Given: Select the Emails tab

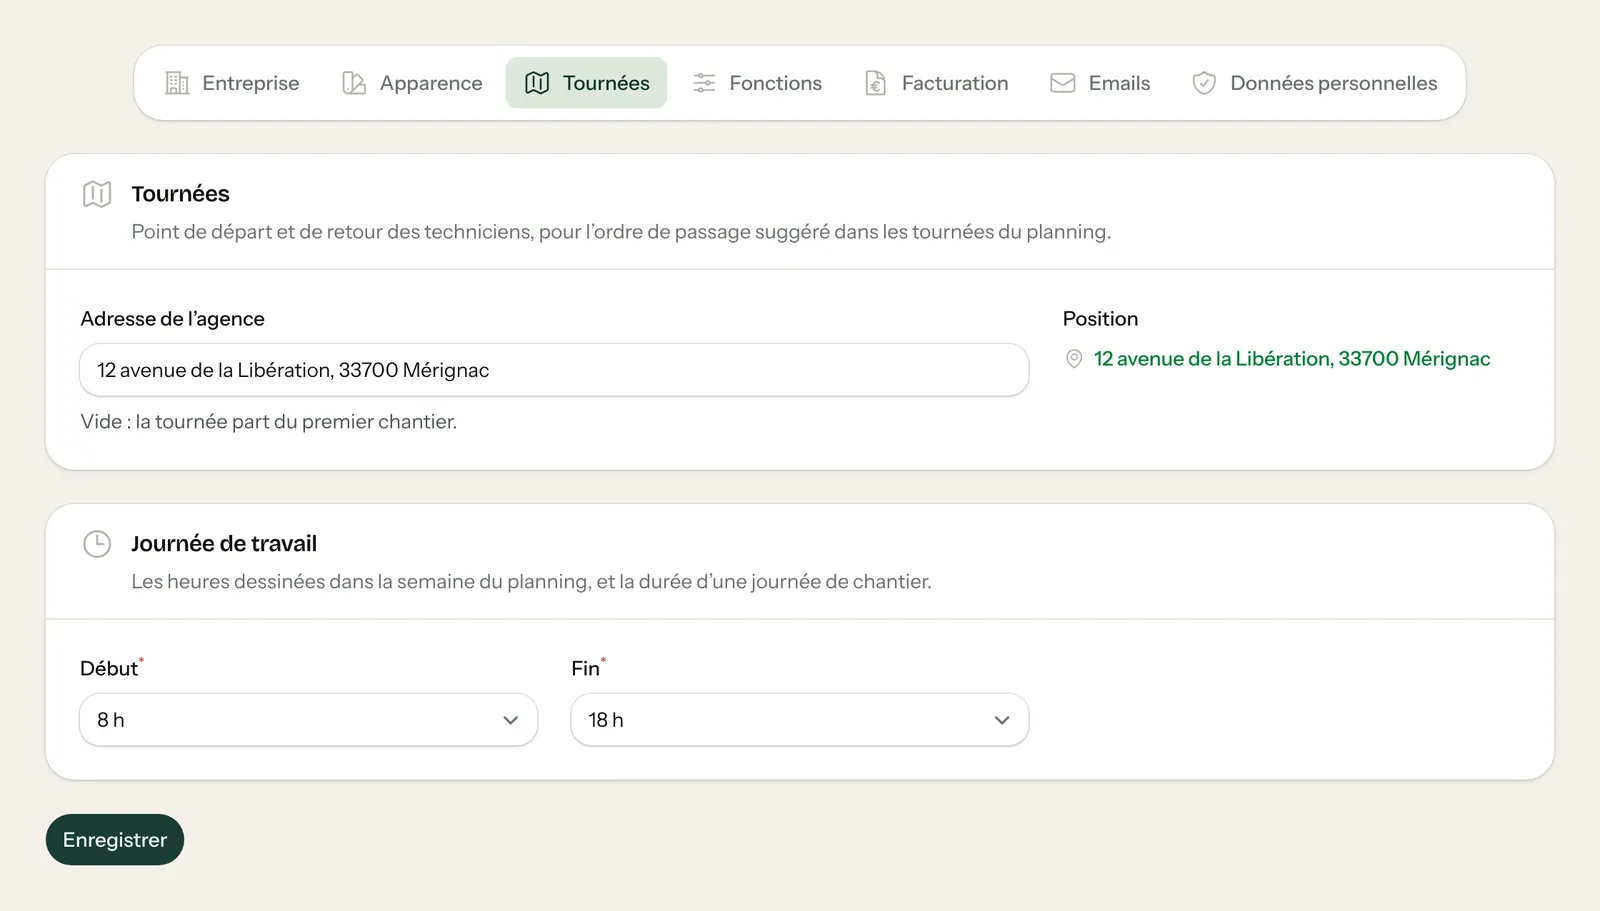Looking at the screenshot, I should click(1100, 83).
